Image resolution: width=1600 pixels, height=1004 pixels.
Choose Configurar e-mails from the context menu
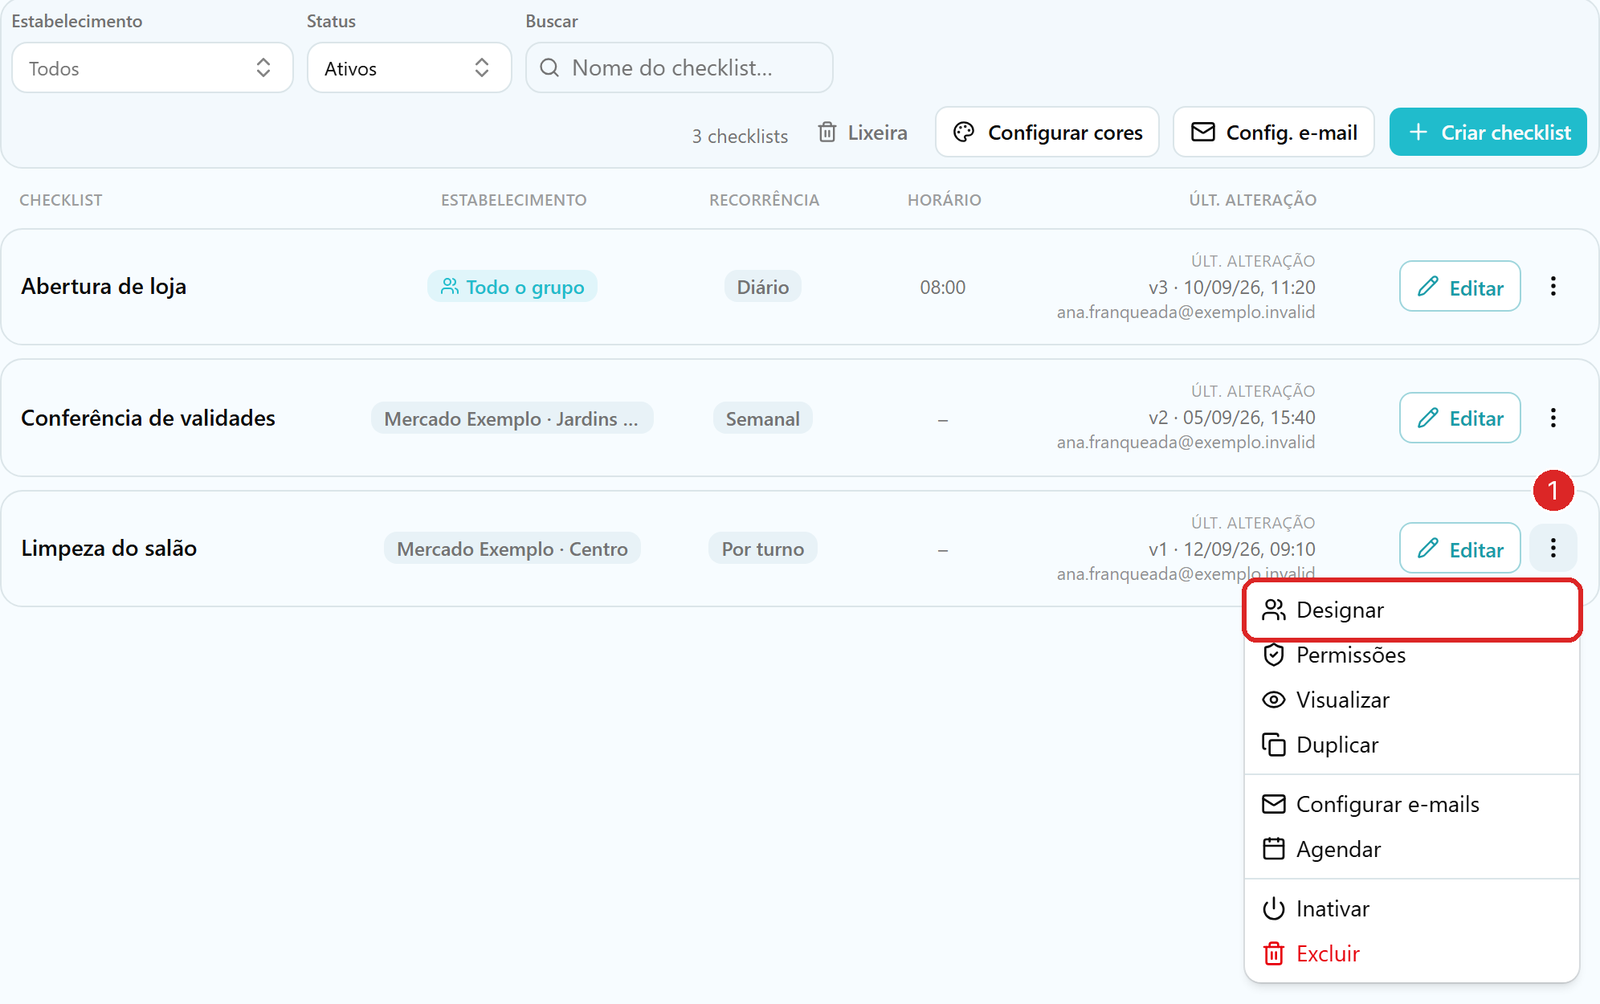tap(1411, 804)
